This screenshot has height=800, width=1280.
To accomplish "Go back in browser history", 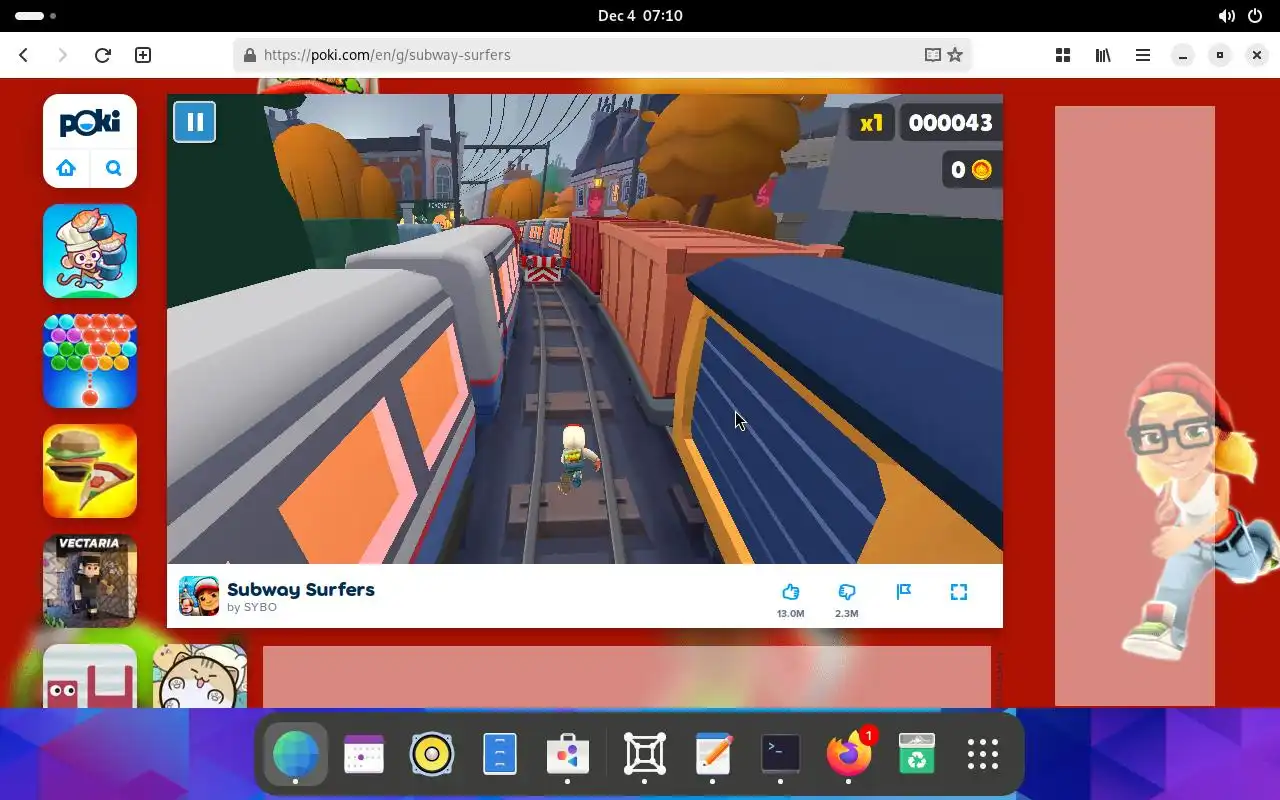I will (x=24, y=55).
